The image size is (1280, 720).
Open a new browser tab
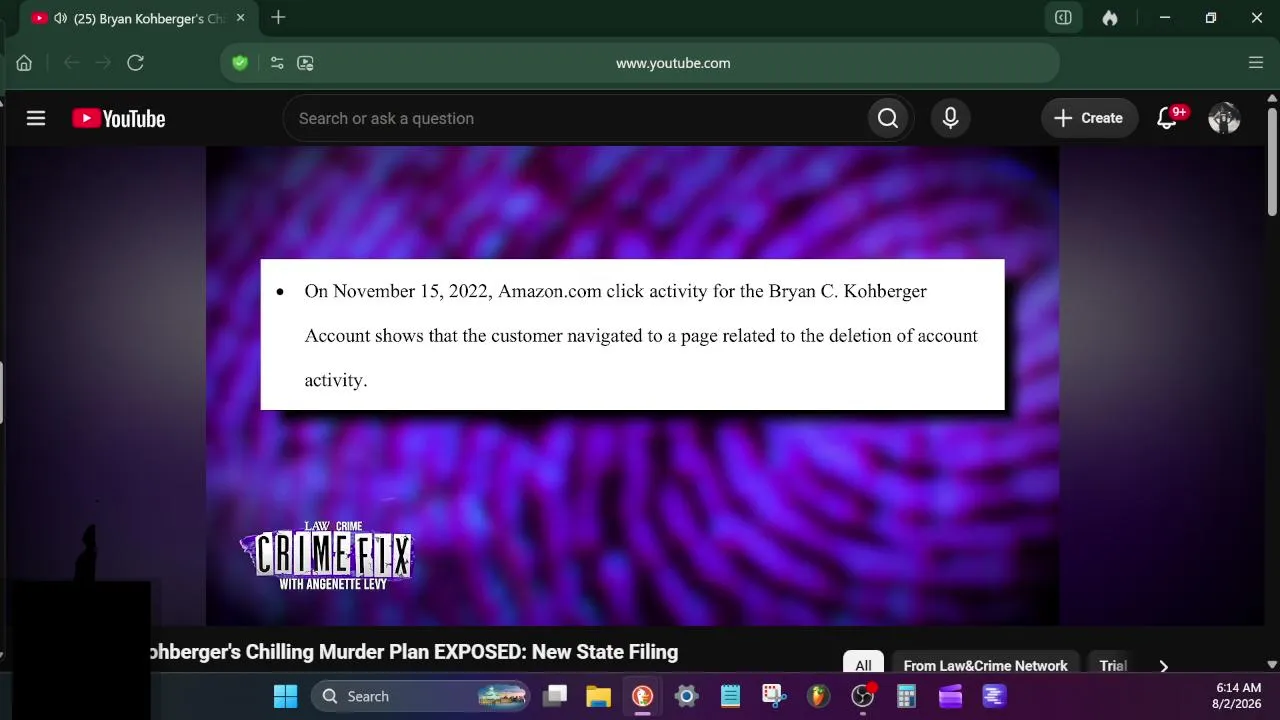[278, 18]
